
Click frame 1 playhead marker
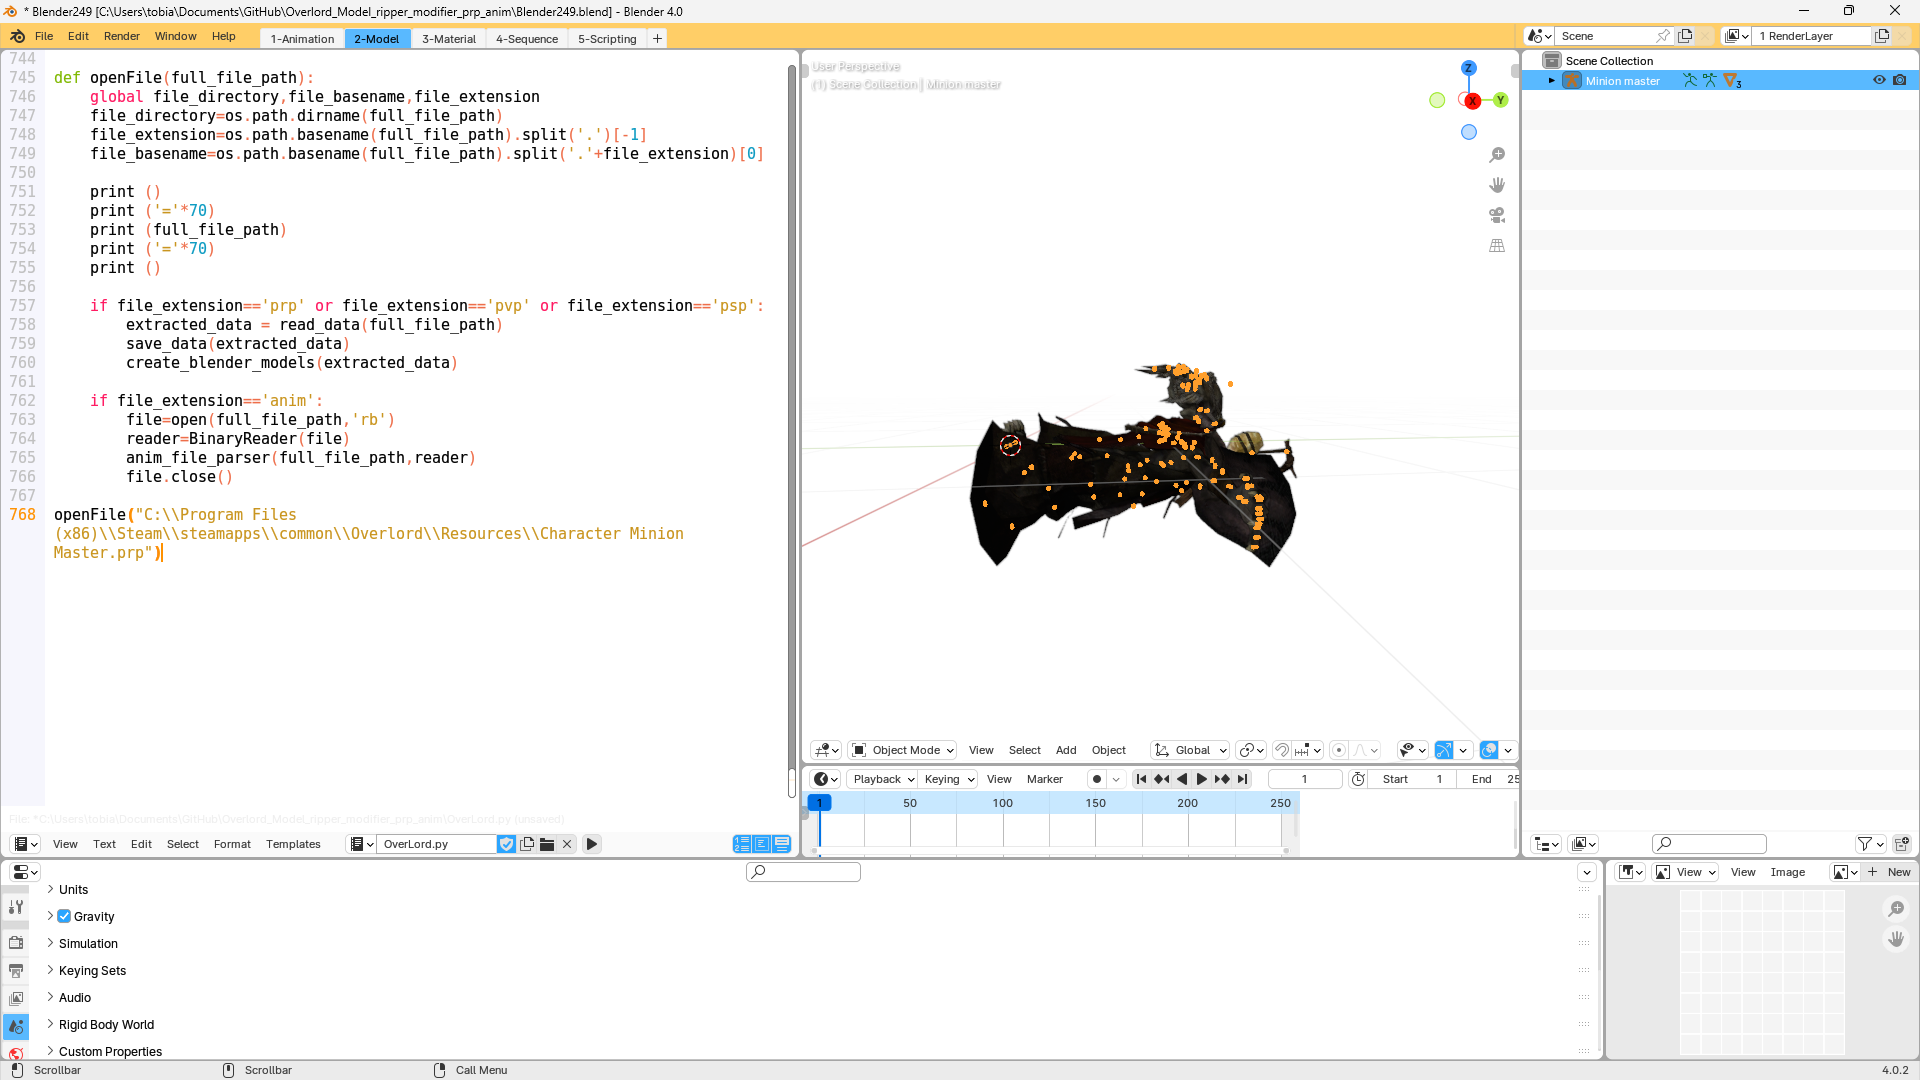[819, 803]
